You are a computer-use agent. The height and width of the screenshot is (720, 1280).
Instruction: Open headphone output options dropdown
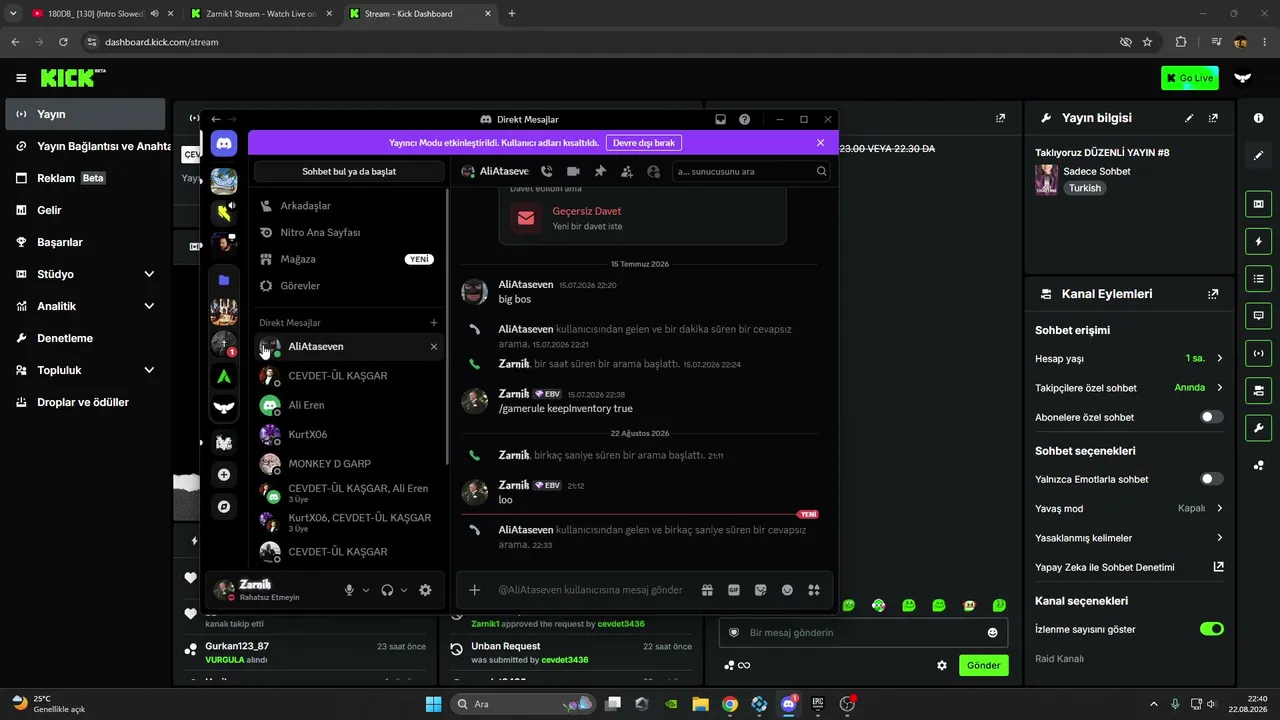pyautogui.click(x=404, y=590)
